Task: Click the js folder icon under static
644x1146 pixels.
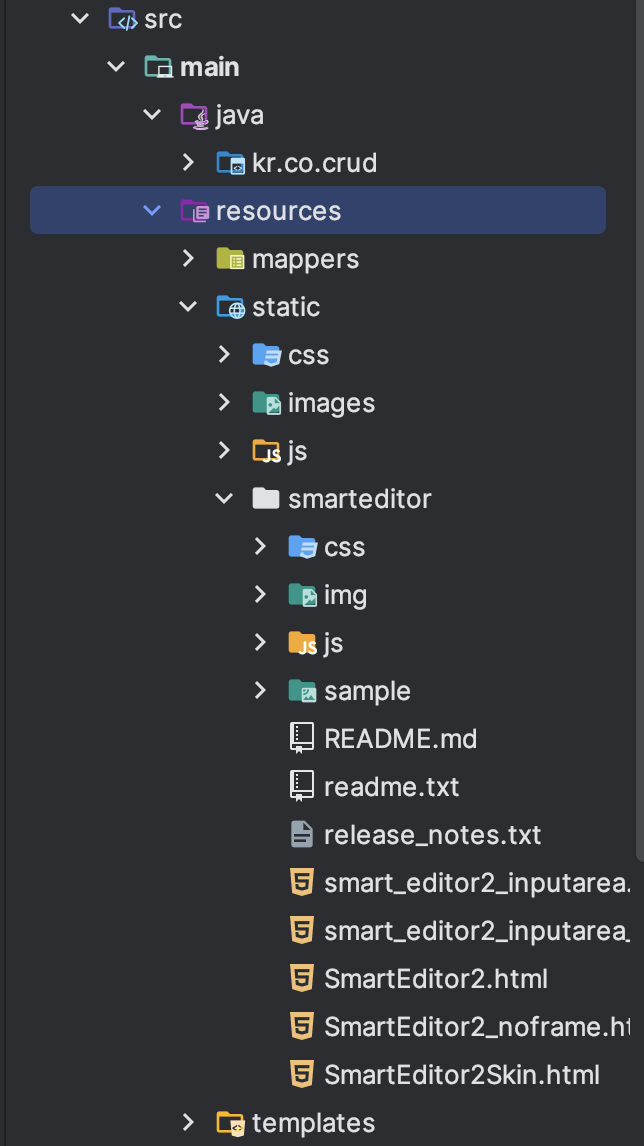Action: pos(267,451)
